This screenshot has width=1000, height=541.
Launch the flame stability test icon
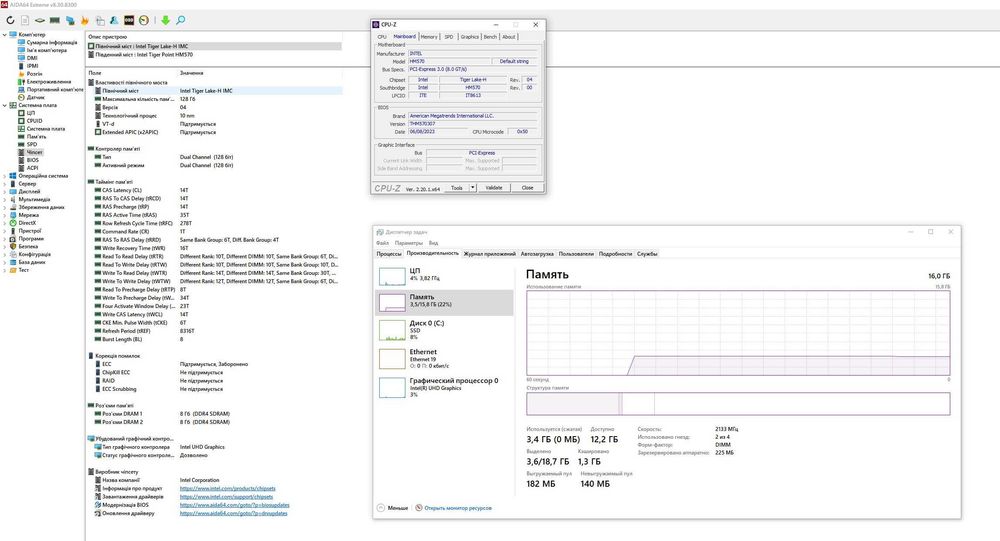click(85, 20)
